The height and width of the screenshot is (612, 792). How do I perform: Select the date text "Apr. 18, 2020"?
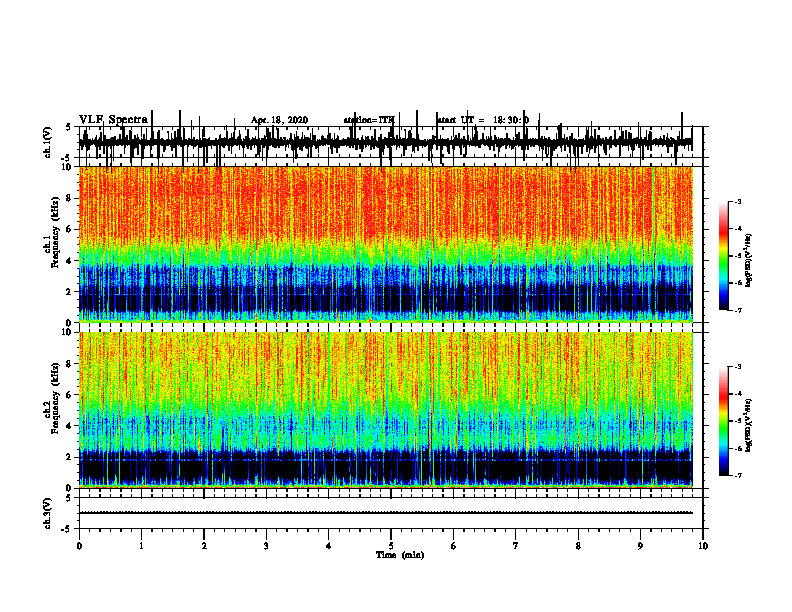click(x=279, y=120)
